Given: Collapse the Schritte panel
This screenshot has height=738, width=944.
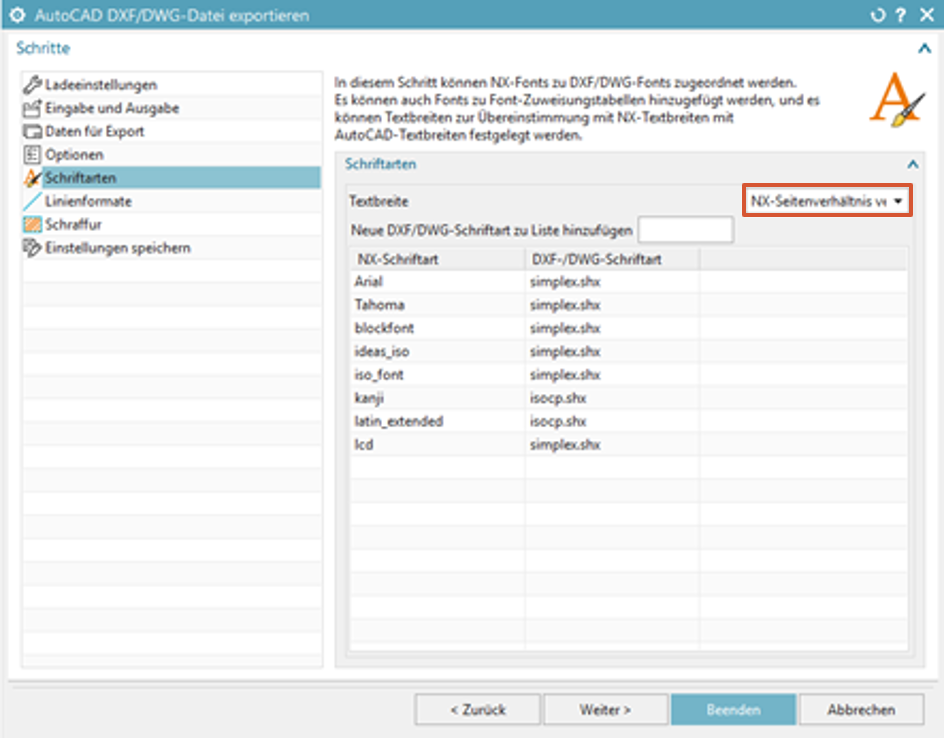Looking at the screenshot, I should 924,48.
